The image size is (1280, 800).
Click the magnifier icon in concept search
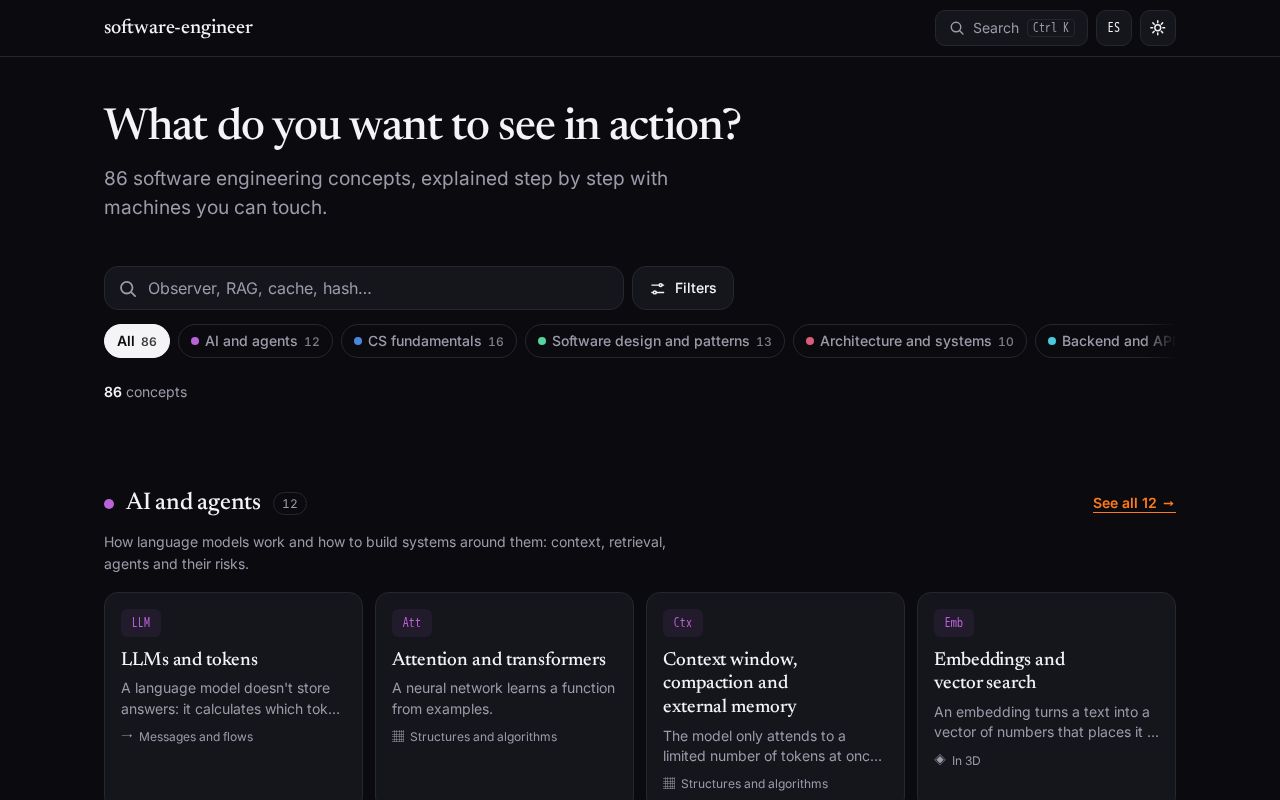(128, 289)
